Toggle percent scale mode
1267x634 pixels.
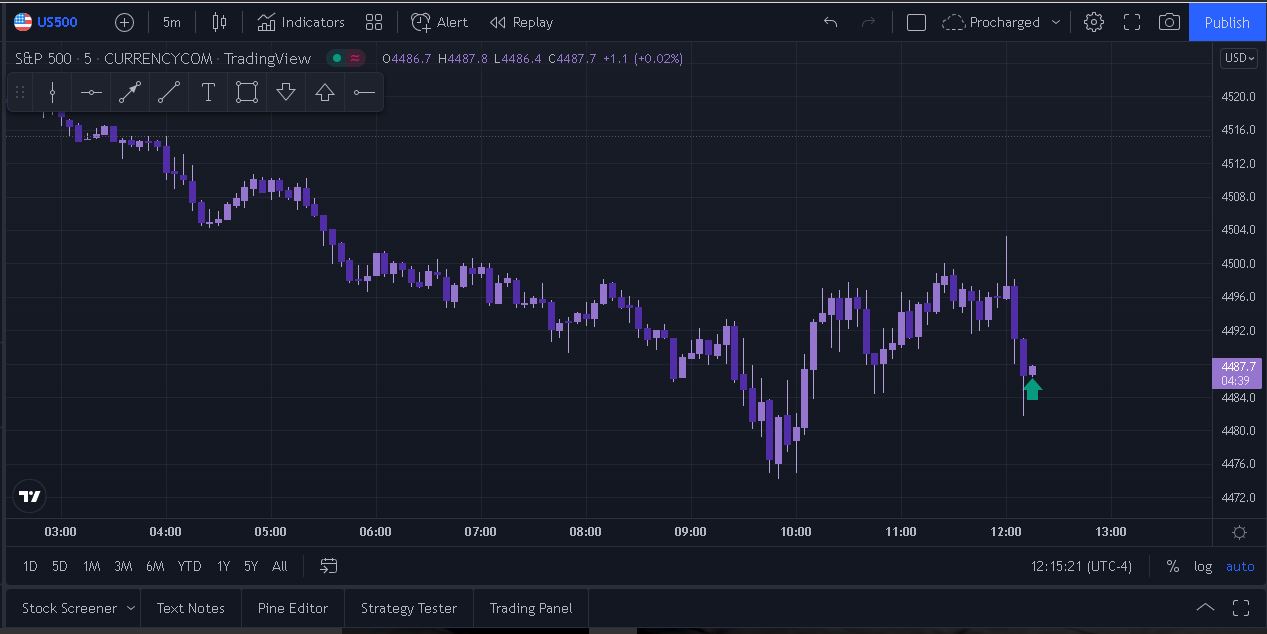(1172, 566)
